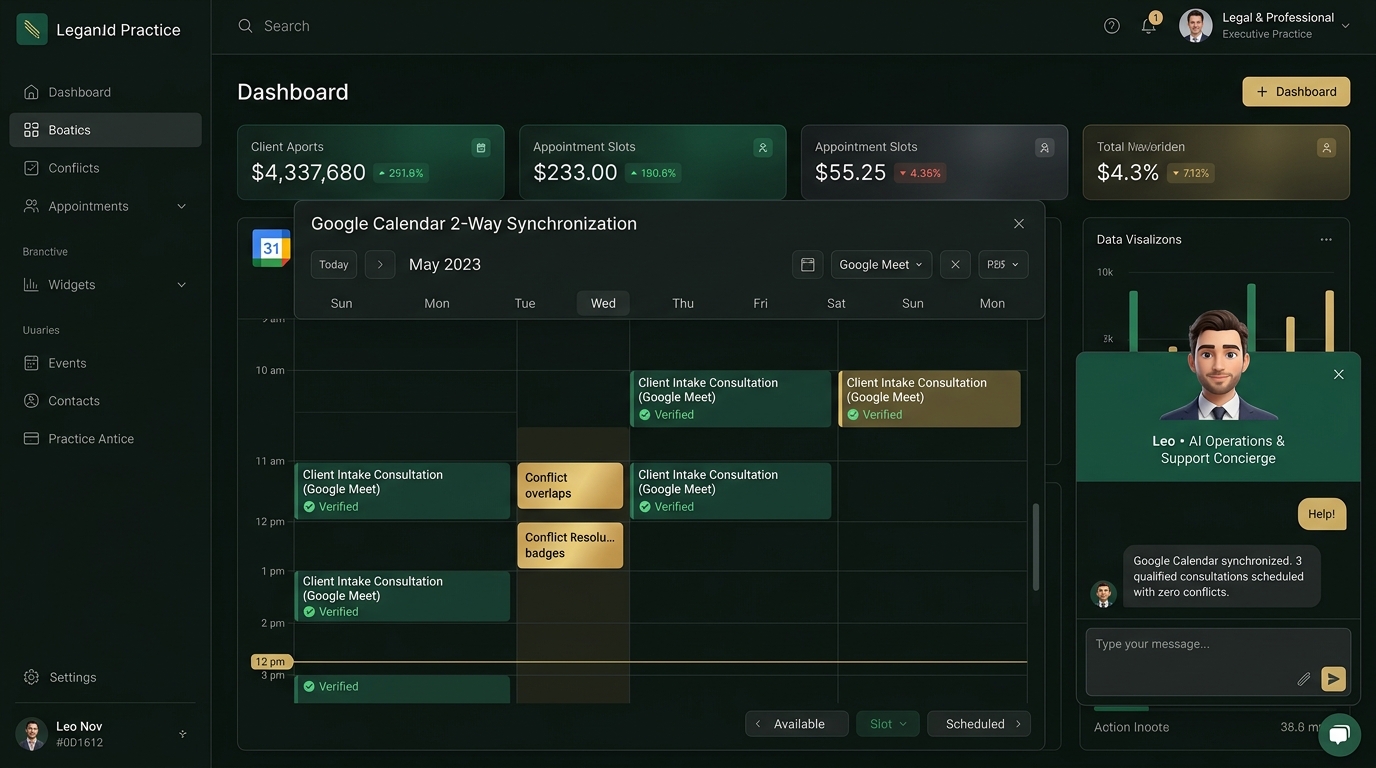The width and height of the screenshot is (1376, 768).
Task: Open the Conflict Resolu... badges event
Action: point(570,545)
